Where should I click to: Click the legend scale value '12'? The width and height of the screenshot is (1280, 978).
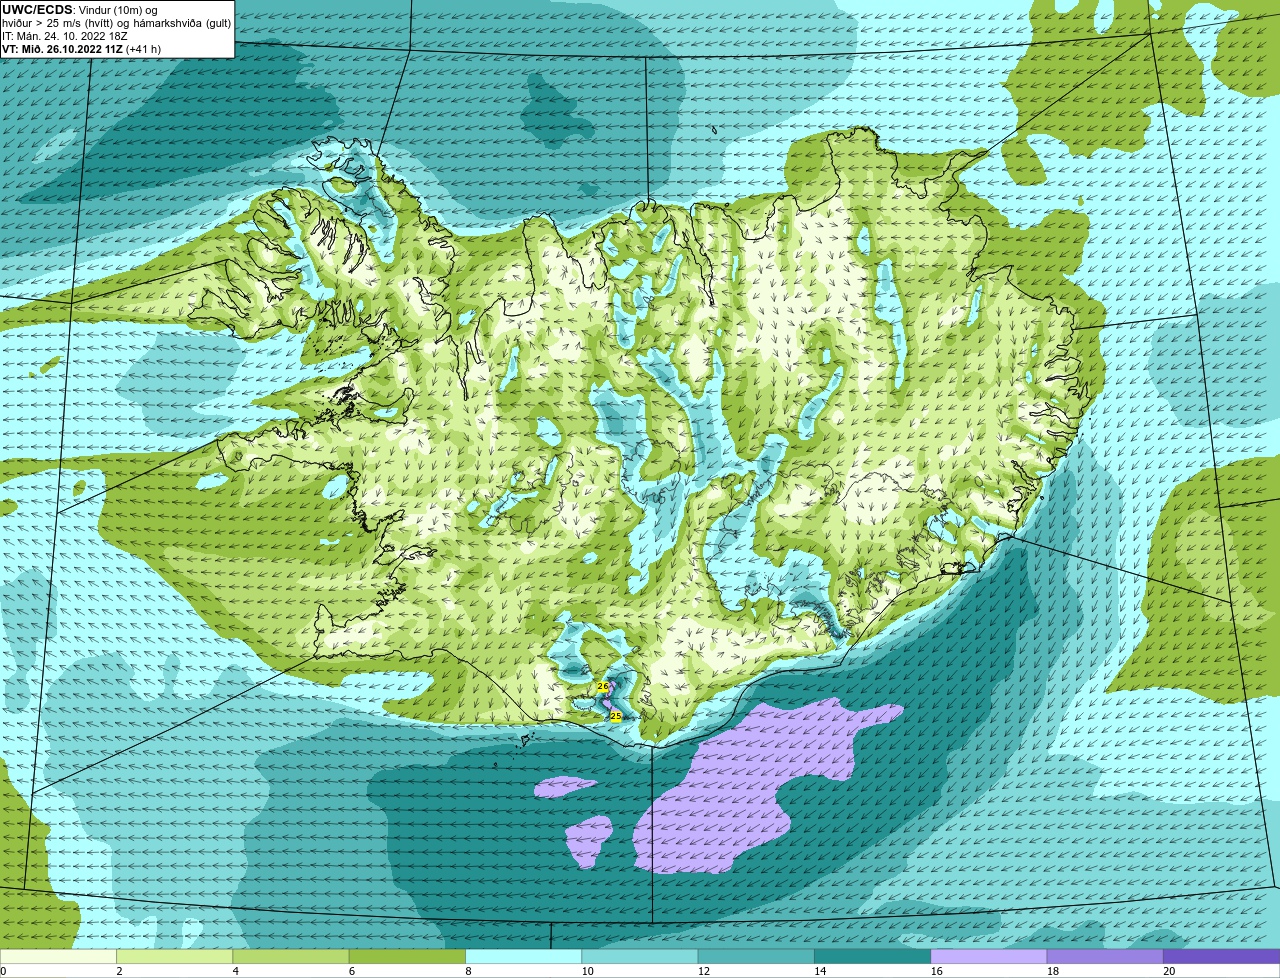[704, 971]
